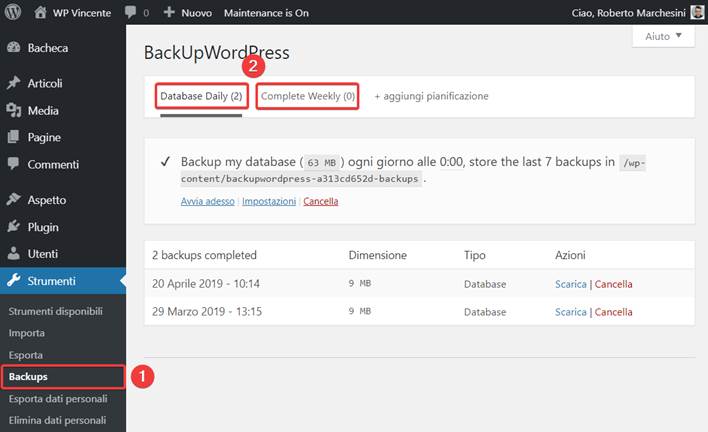Click the 9 MB size in the 20 Aprile row
Viewport: 708px width, 432px height.
pos(360,283)
